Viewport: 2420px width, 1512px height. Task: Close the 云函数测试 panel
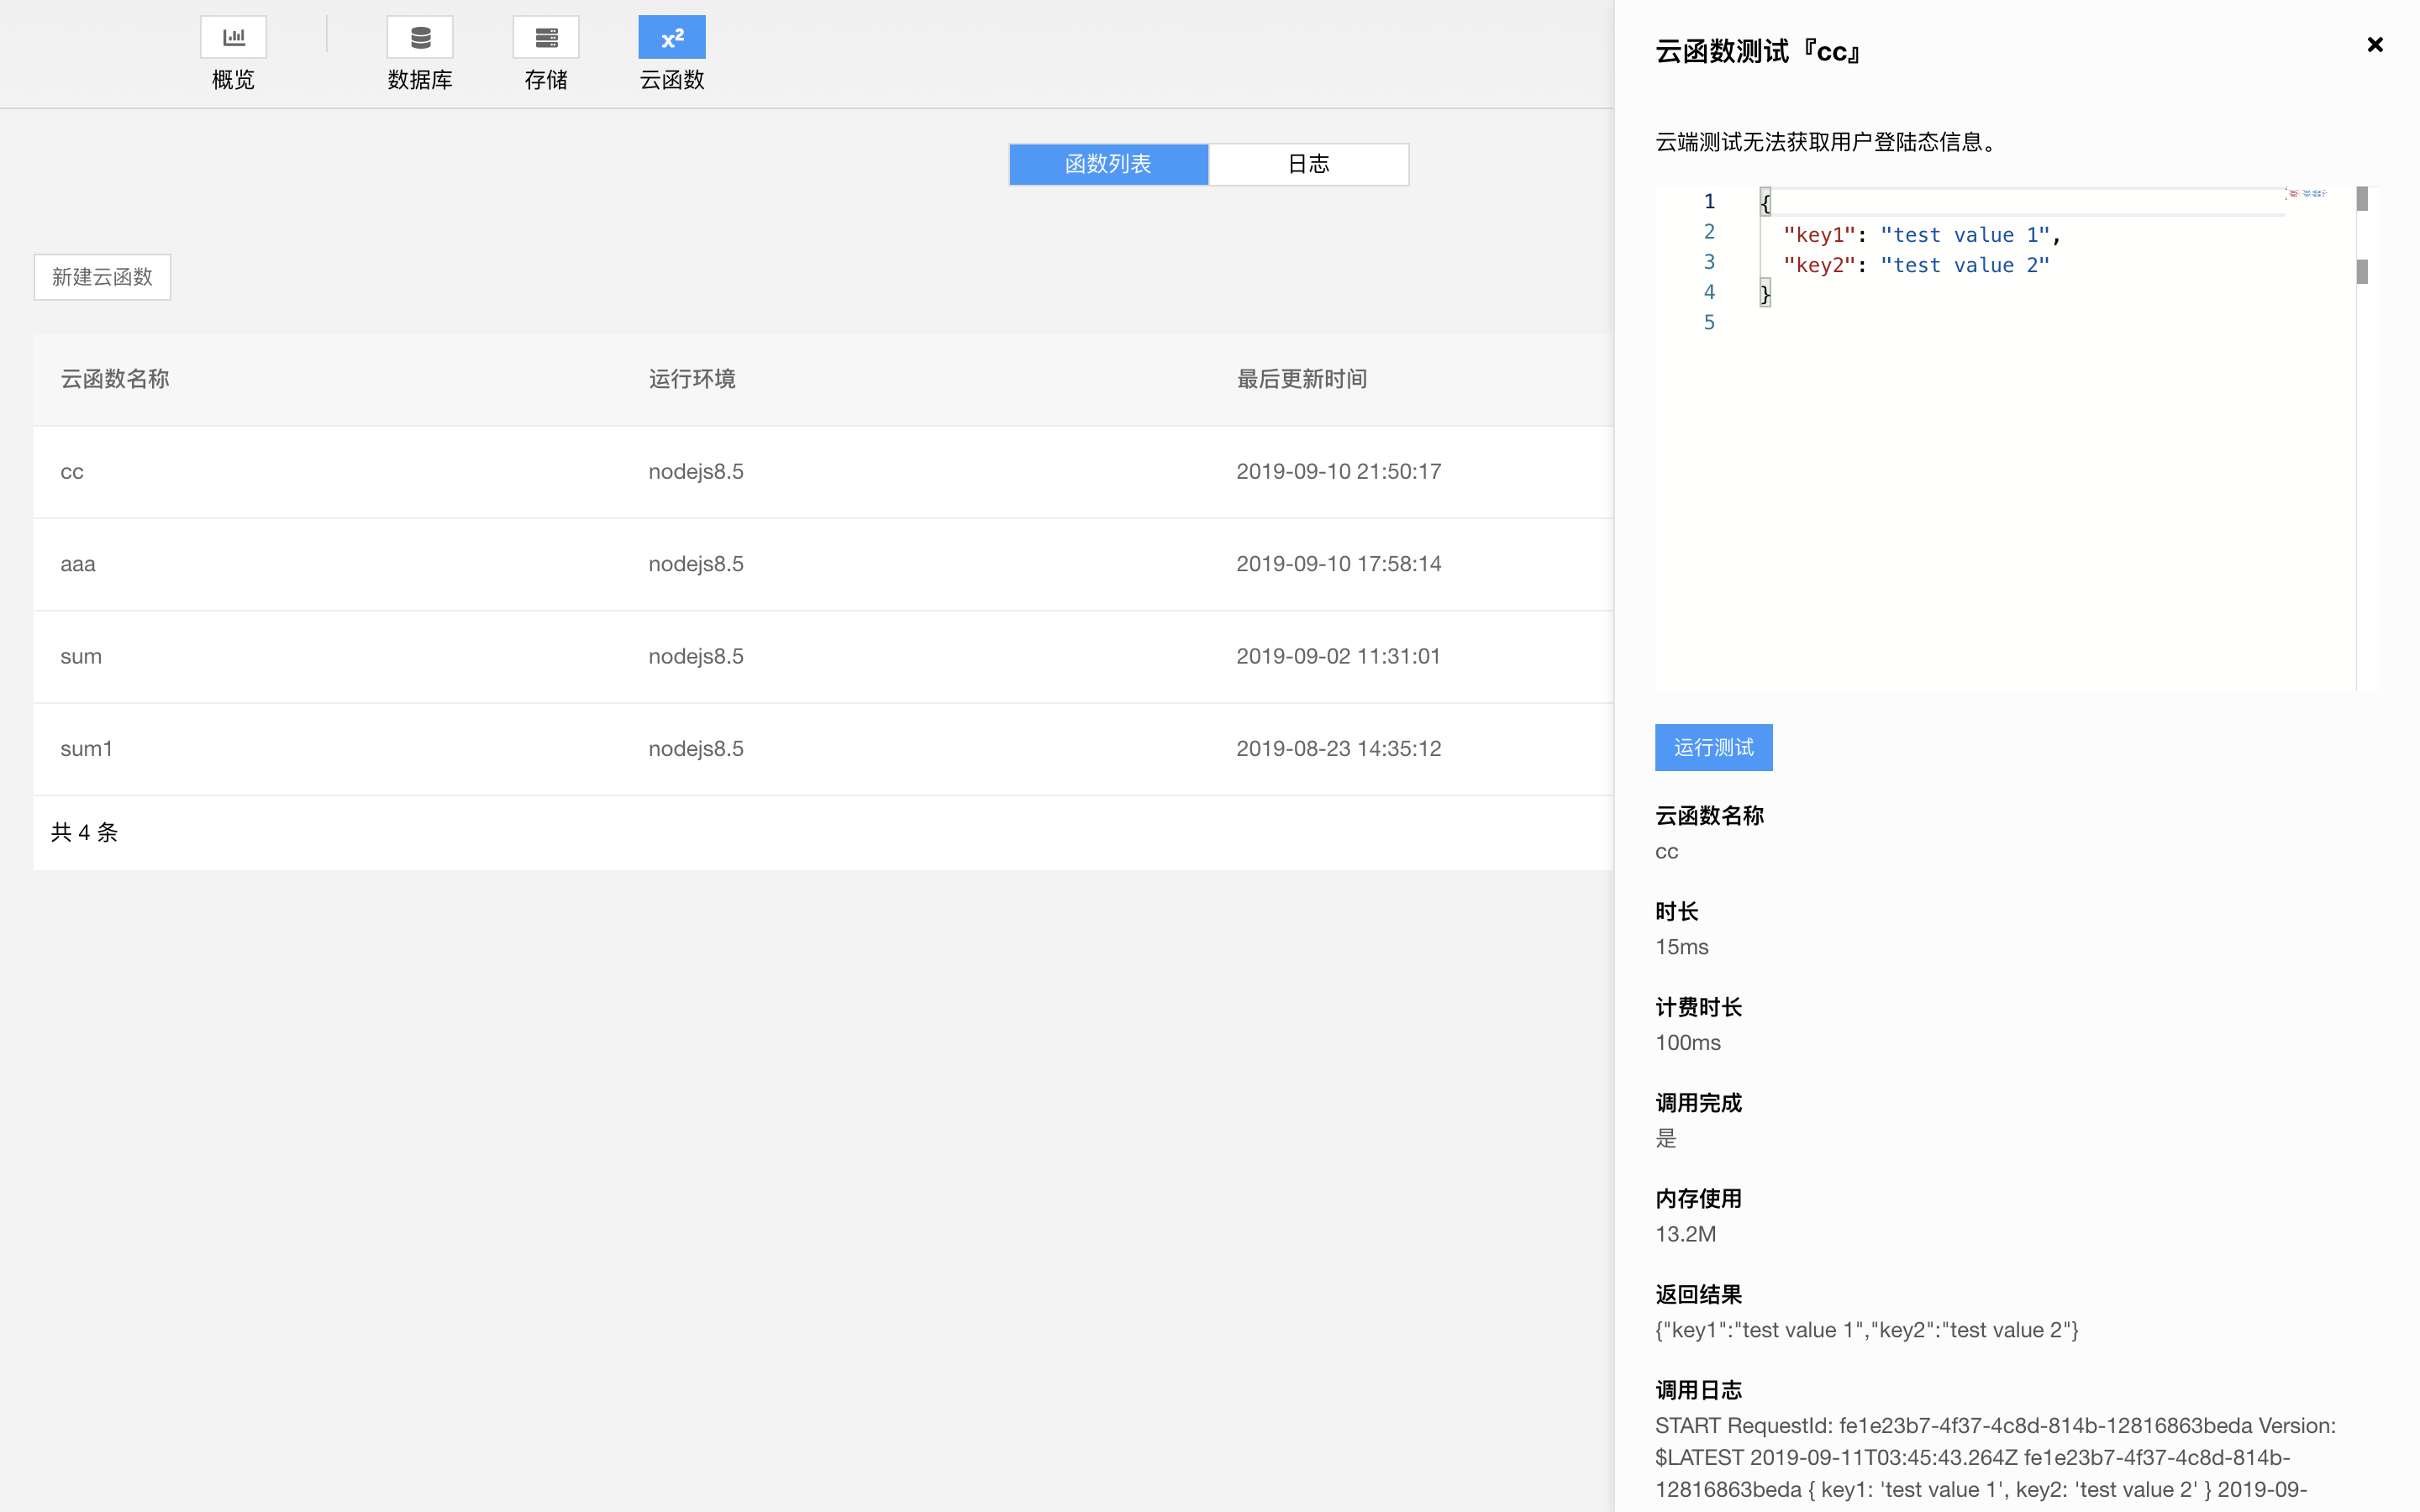(2374, 44)
